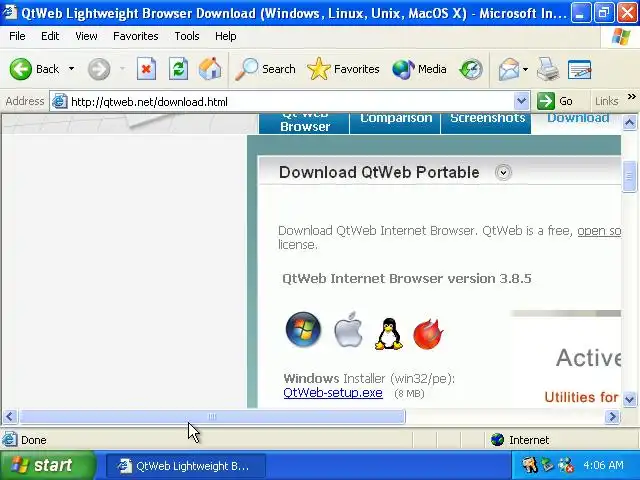640x480 pixels.
Task: Open the Back history dropdown arrow
Action: click(x=71, y=69)
